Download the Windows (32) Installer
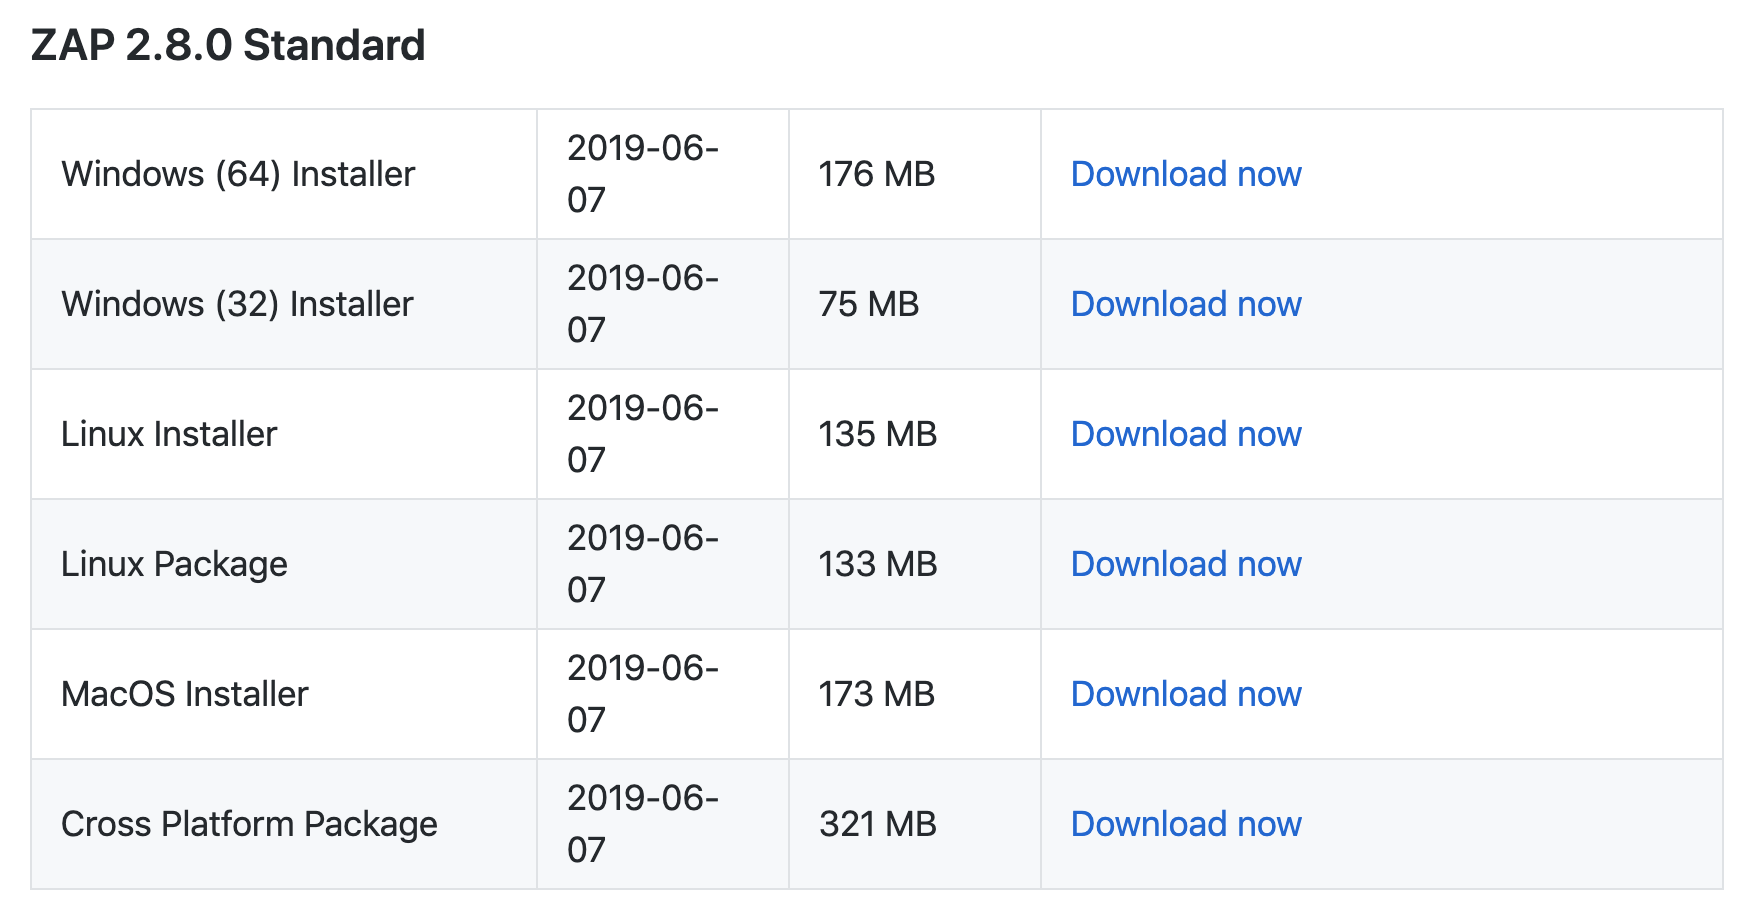The width and height of the screenshot is (1752, 898). 1186,304
